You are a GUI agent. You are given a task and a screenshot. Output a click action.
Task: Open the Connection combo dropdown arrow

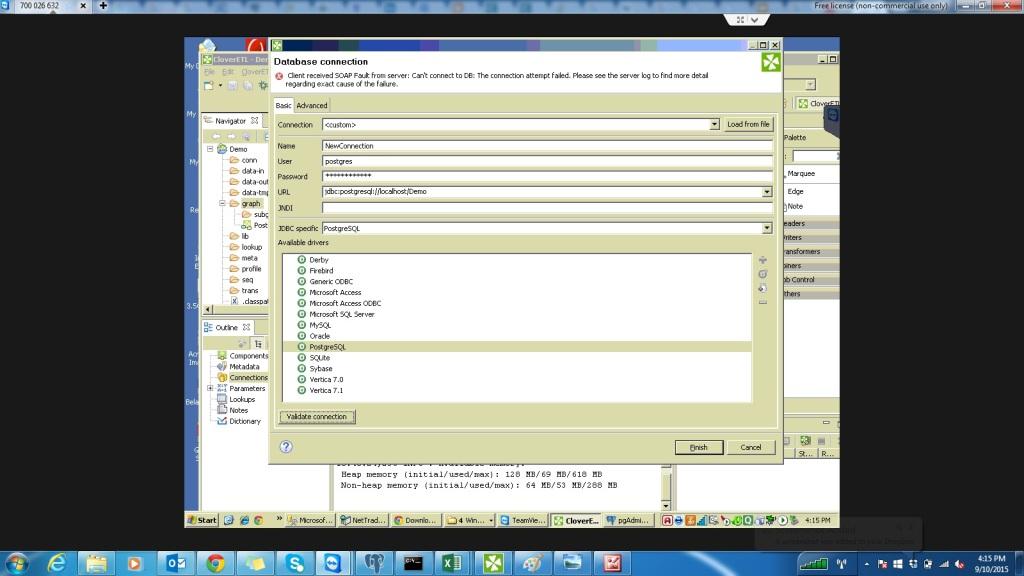(x=714, y=125)
